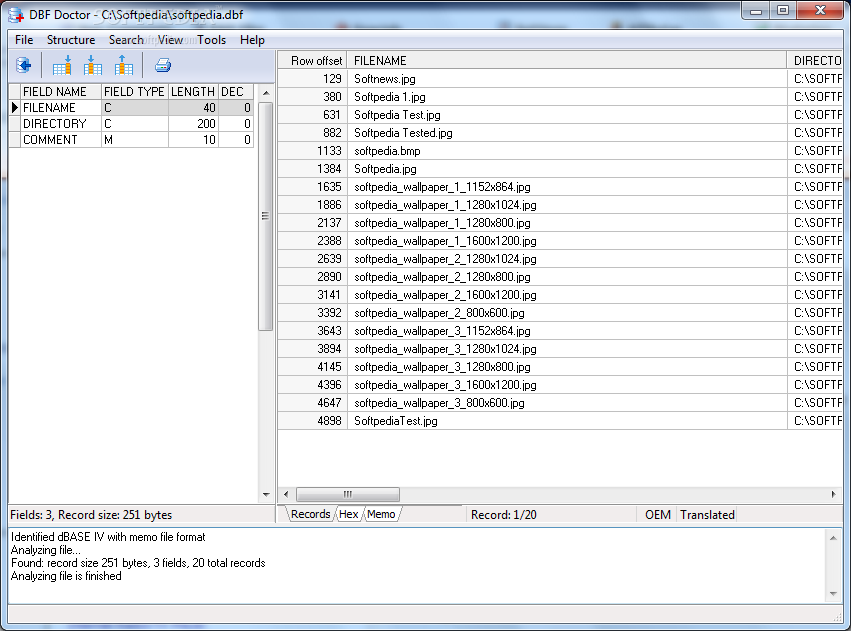Screen dimensions: 851x631
Task: Click the length value 200
Action: pyautogui.click(x=194, y=124)
